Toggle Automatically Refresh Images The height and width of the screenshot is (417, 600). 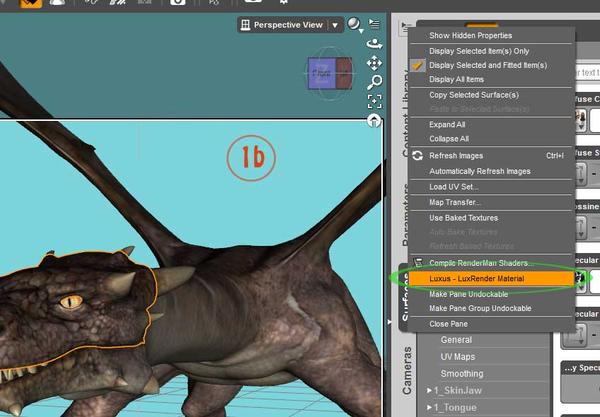tap(479, 171)
